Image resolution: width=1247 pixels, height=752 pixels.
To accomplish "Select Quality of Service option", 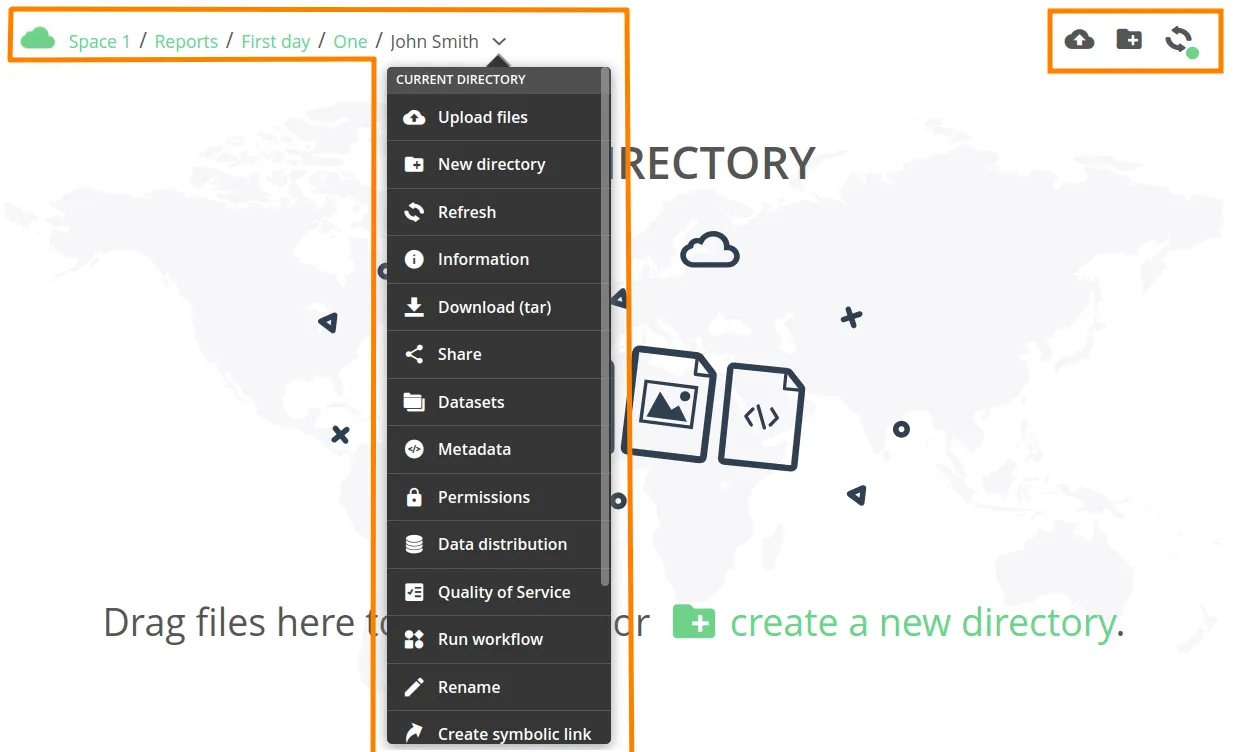I will coord(504,593).
